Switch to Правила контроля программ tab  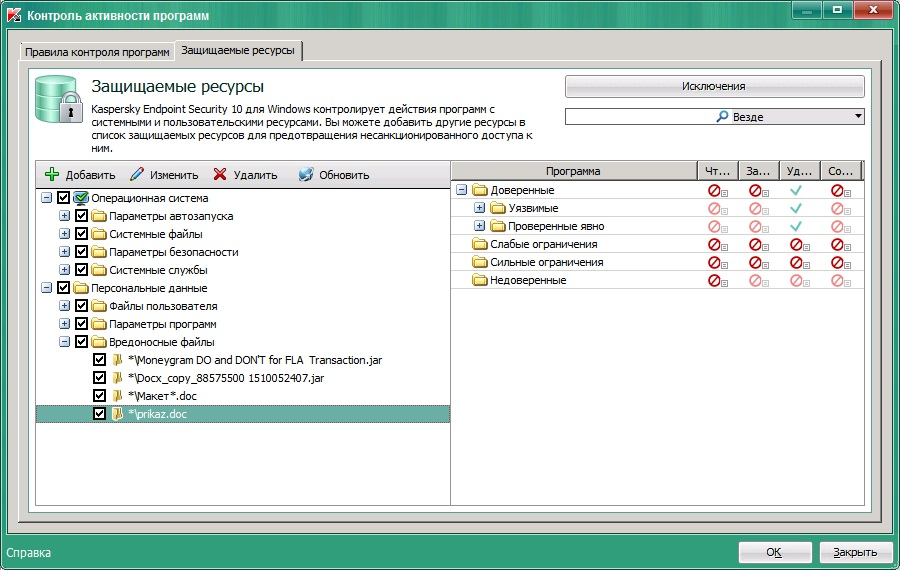pos(97,52)
